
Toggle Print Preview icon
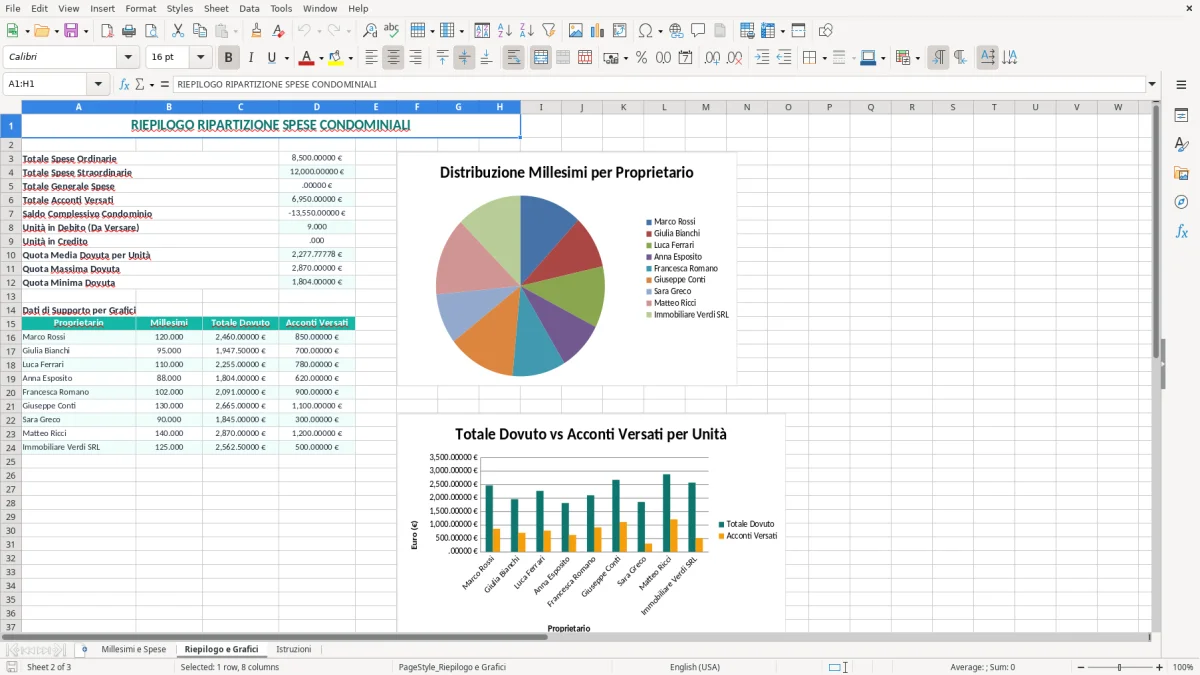click(x=149, y=31)
